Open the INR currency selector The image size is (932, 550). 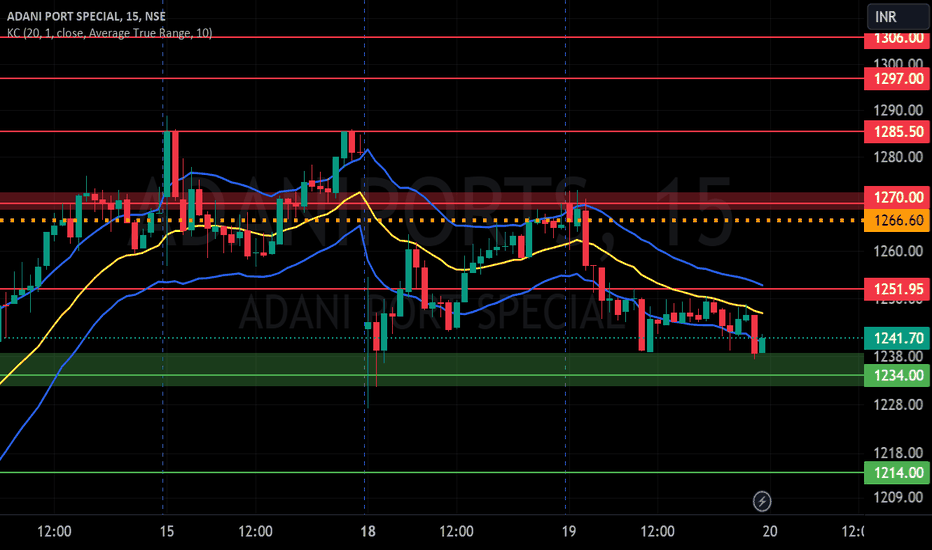[x=899, y=17]
